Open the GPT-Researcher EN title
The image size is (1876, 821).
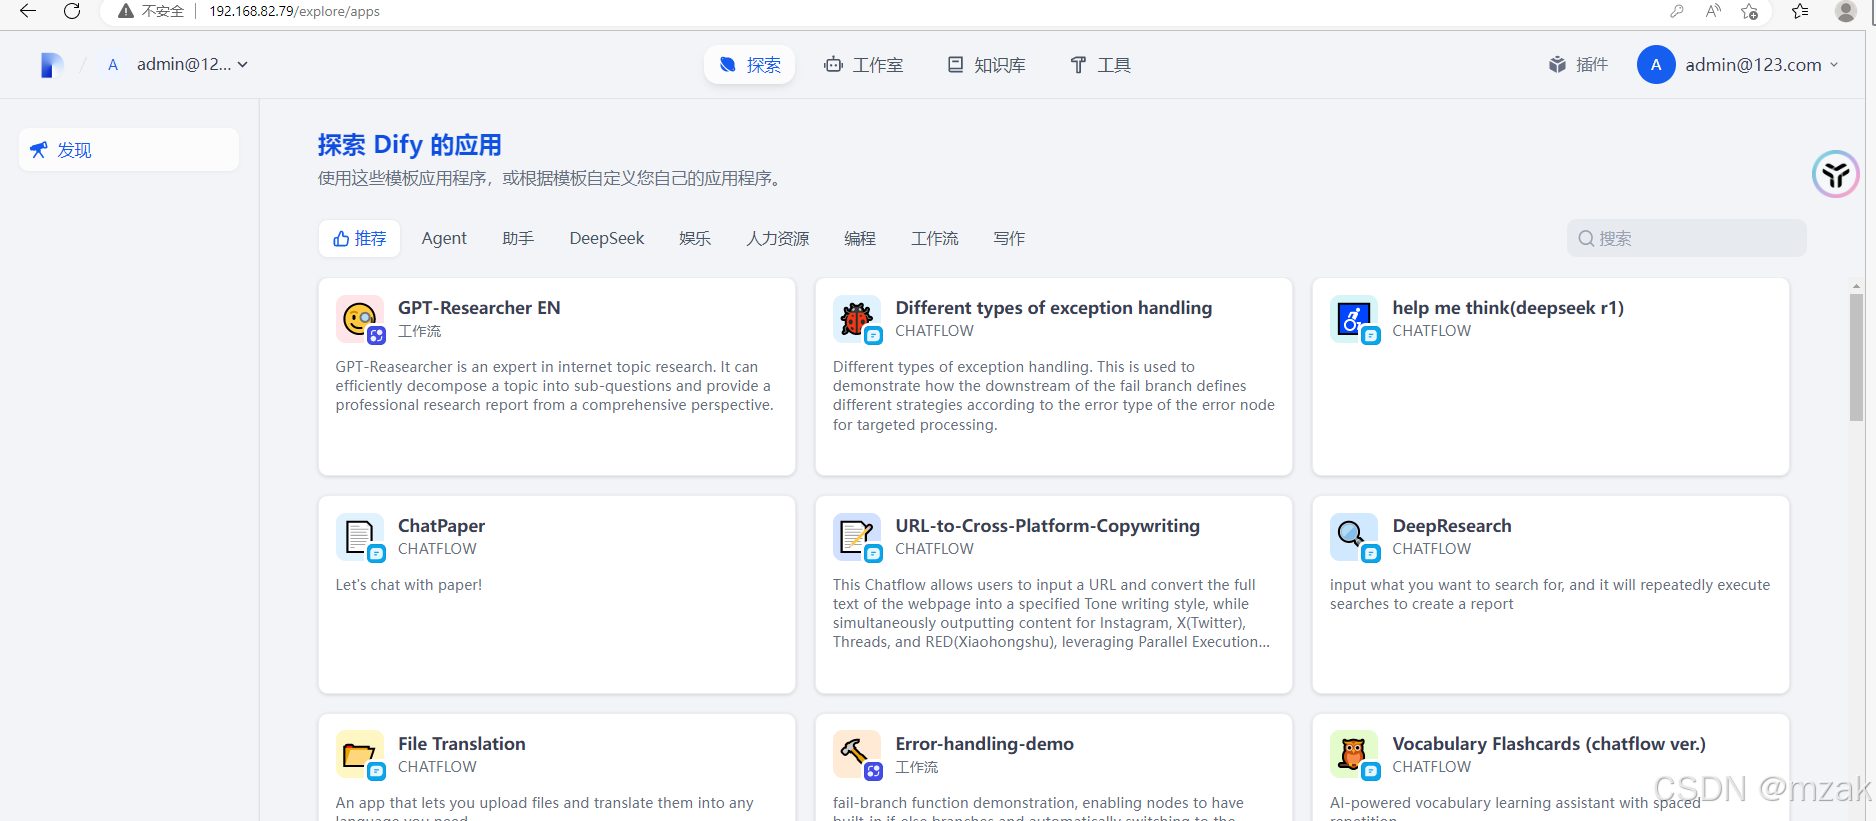click(x=479, y=308)
